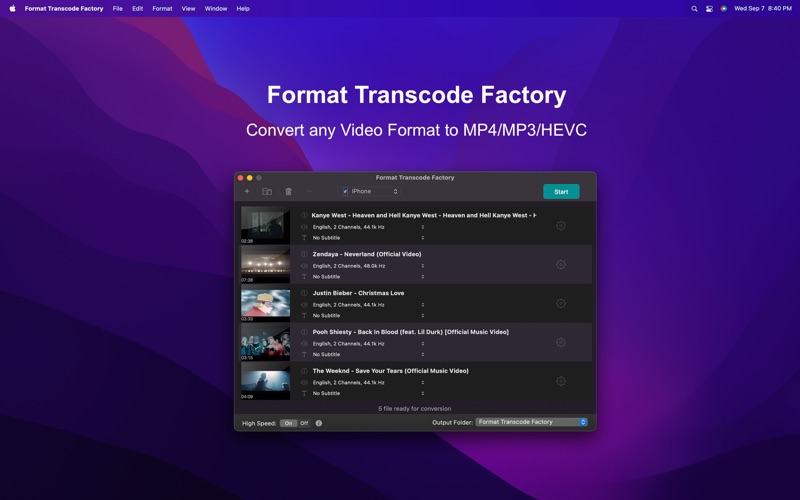Click the plus icon to add files
This screenshot has width=800, height=500.
point(247,191)
